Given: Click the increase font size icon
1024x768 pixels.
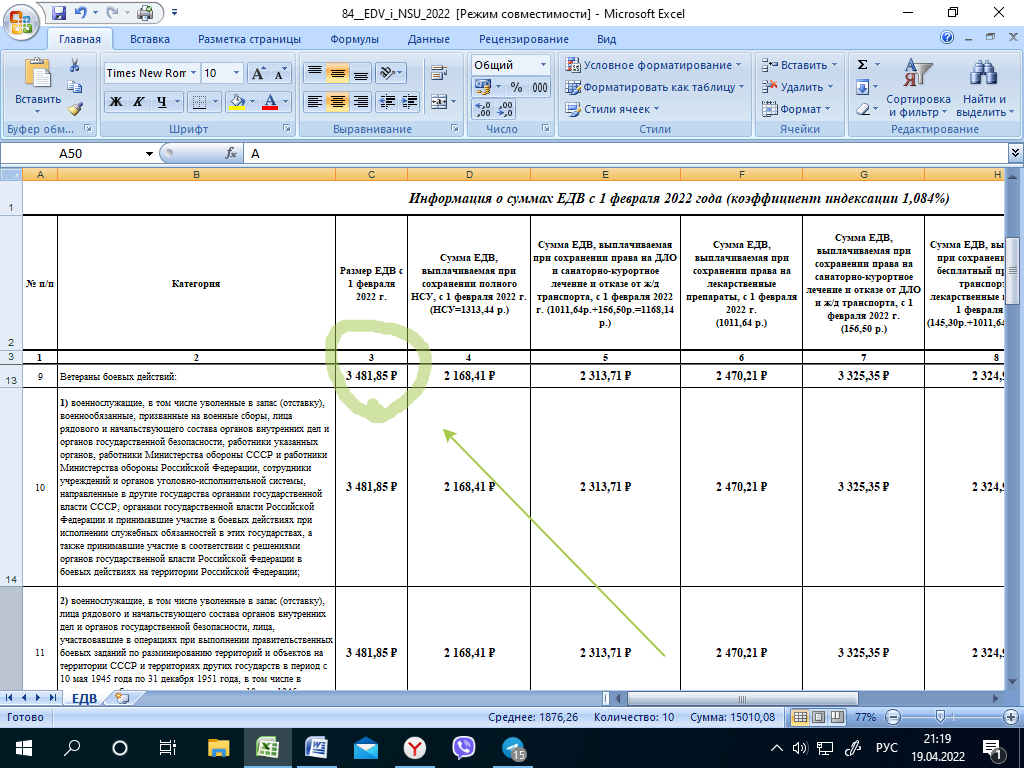Looking at the screenshot, I should coord(258,73).
